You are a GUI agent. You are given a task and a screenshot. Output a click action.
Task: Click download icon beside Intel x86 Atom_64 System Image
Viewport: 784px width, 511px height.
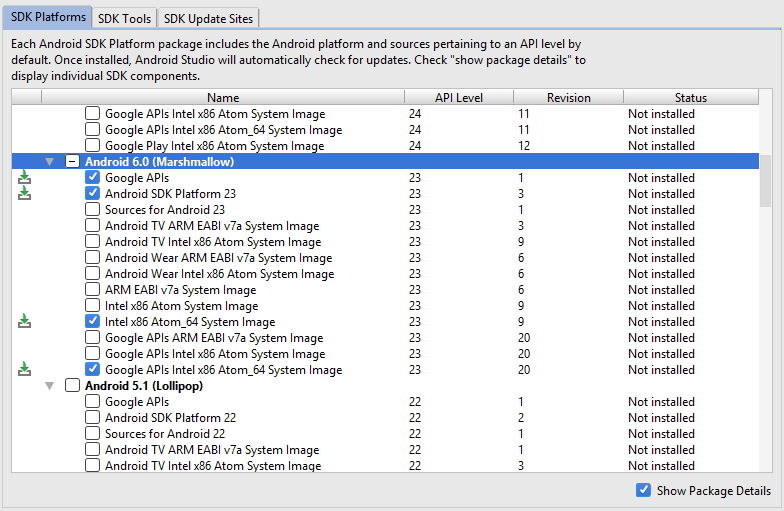[25, 322]
